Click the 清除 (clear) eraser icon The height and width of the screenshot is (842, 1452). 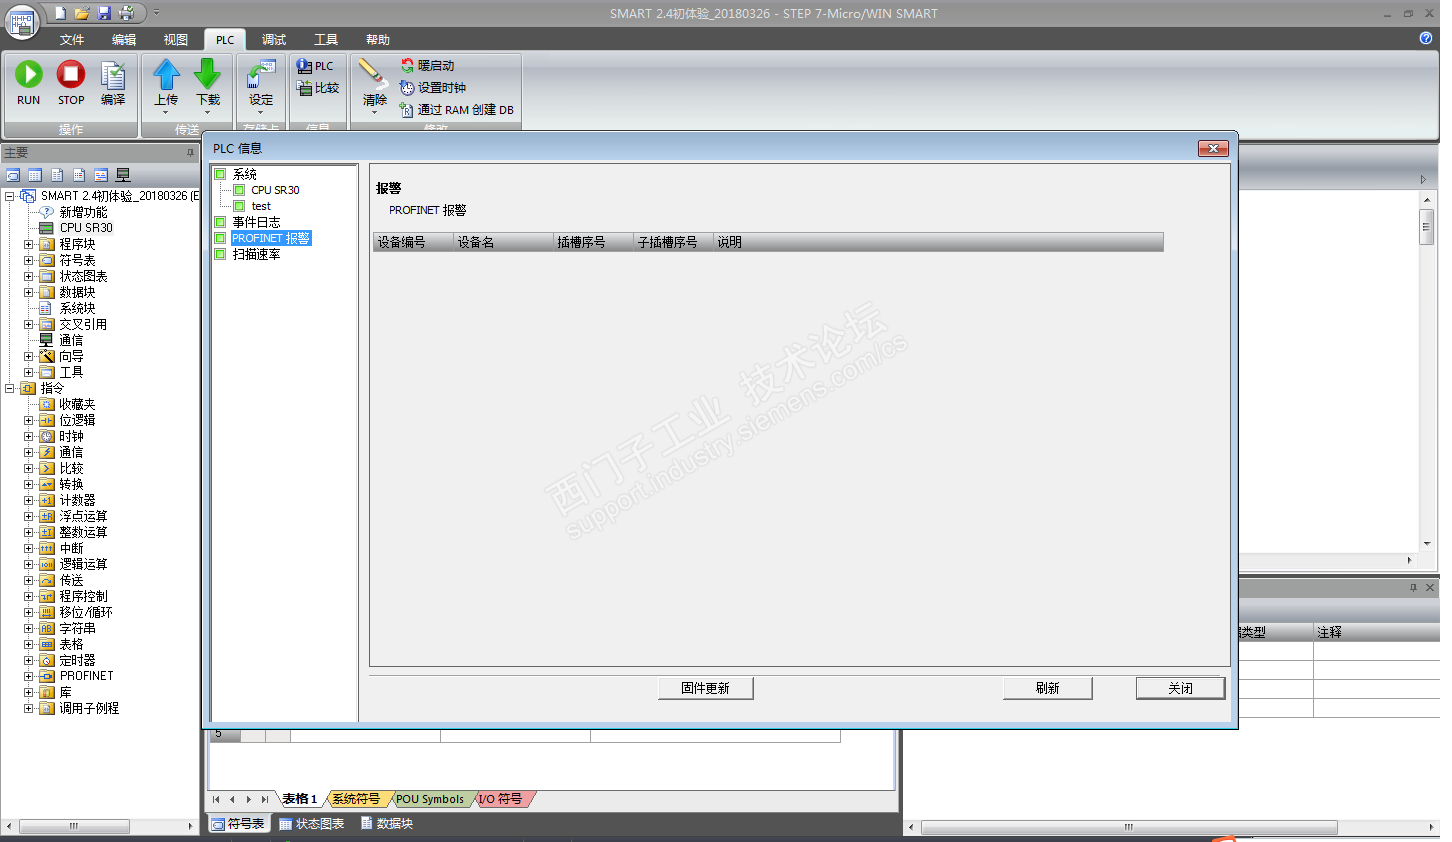click(373, 74)
